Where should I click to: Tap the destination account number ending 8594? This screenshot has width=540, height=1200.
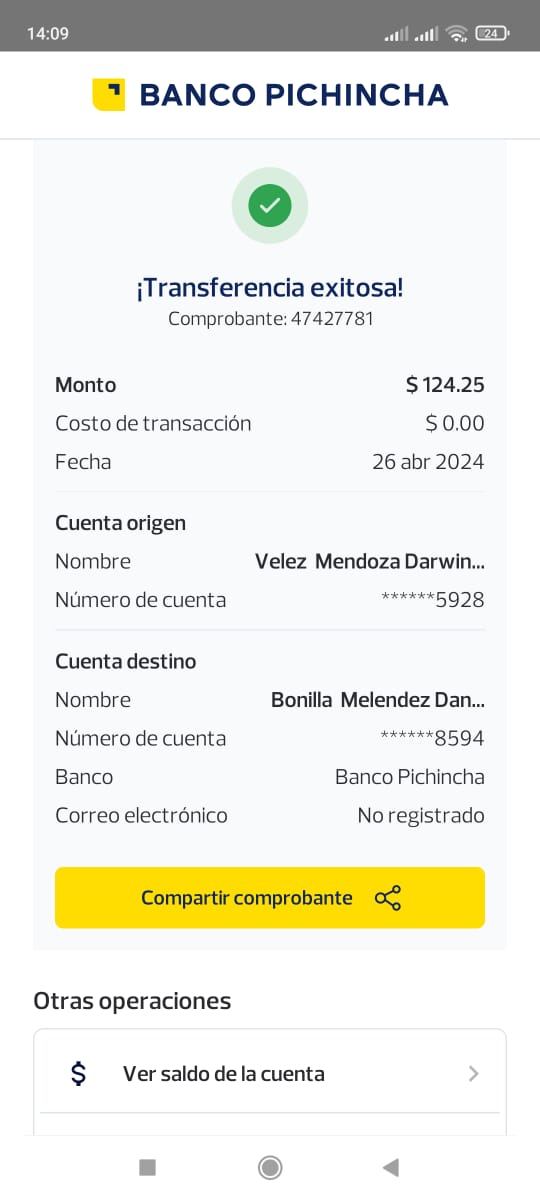click(433, 739)
